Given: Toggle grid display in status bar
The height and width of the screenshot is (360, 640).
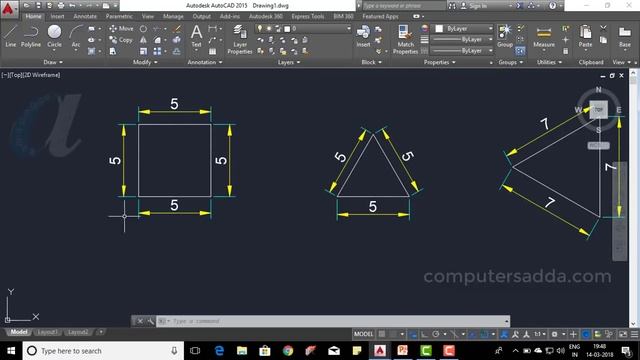Looking at the screenshot, I should tap(382, 334).
